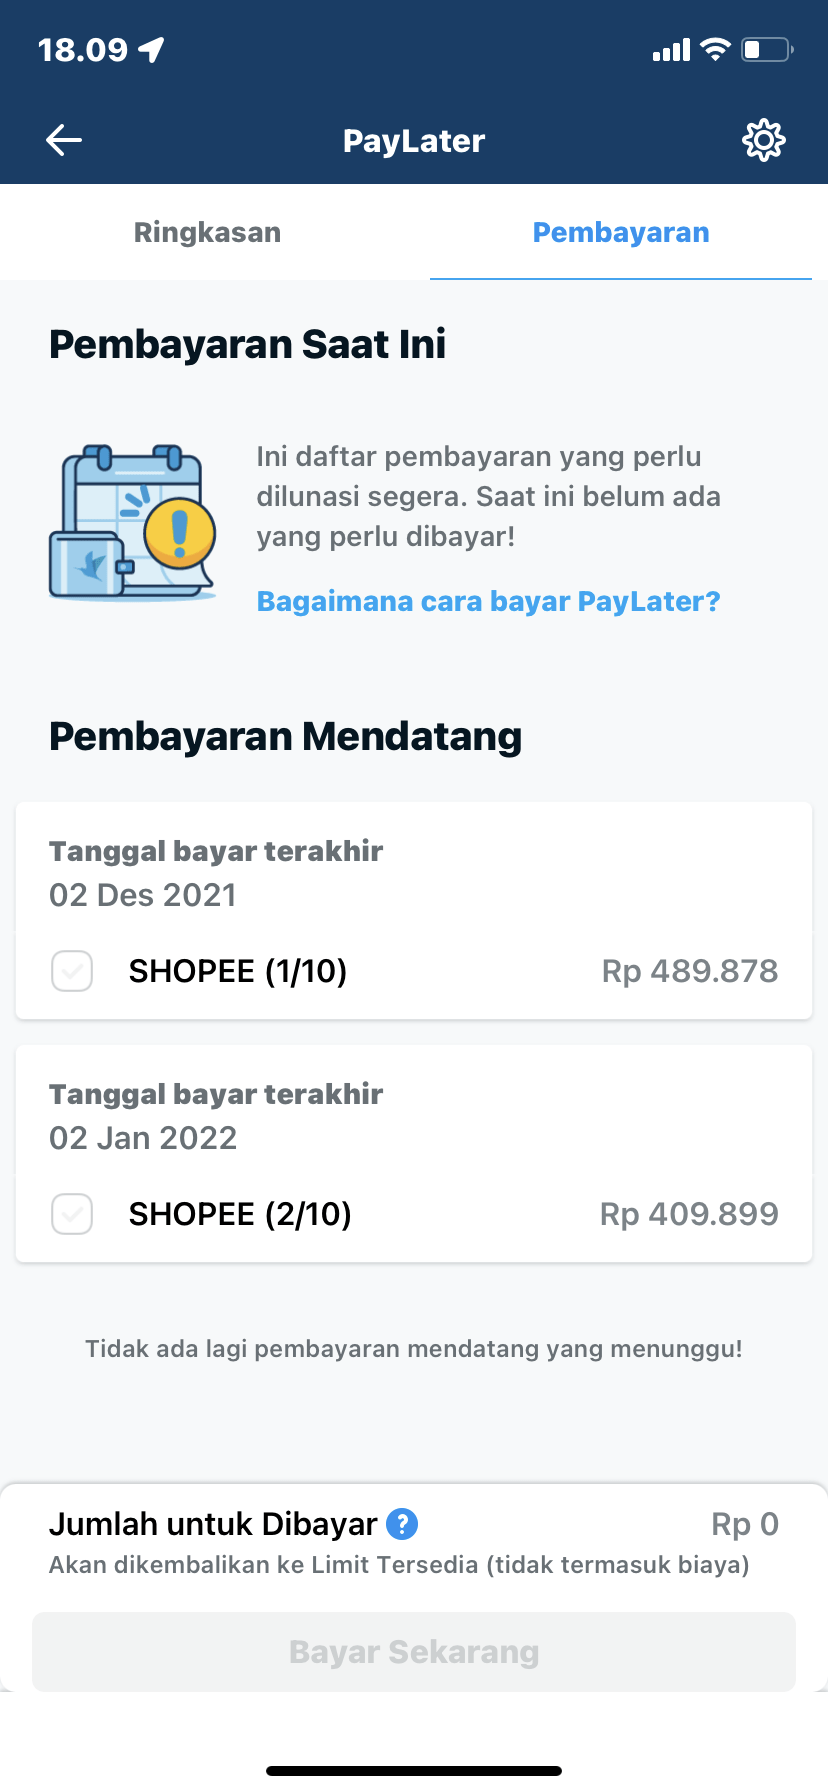Open the 02 Jan 2022 payment card
Image resolution: width=828 pixels, height=1792 pixels.
point(414,1115)
